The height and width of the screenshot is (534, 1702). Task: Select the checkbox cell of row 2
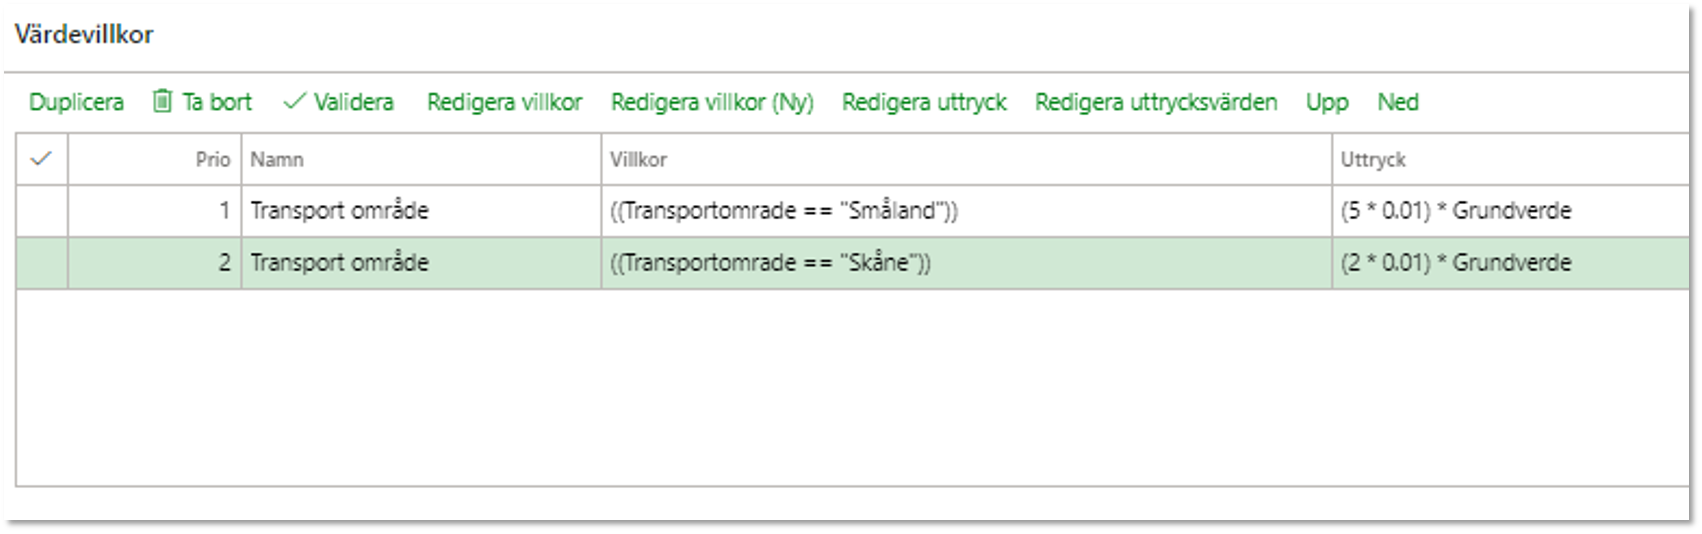pyautogui.click(x=41, y=262)
